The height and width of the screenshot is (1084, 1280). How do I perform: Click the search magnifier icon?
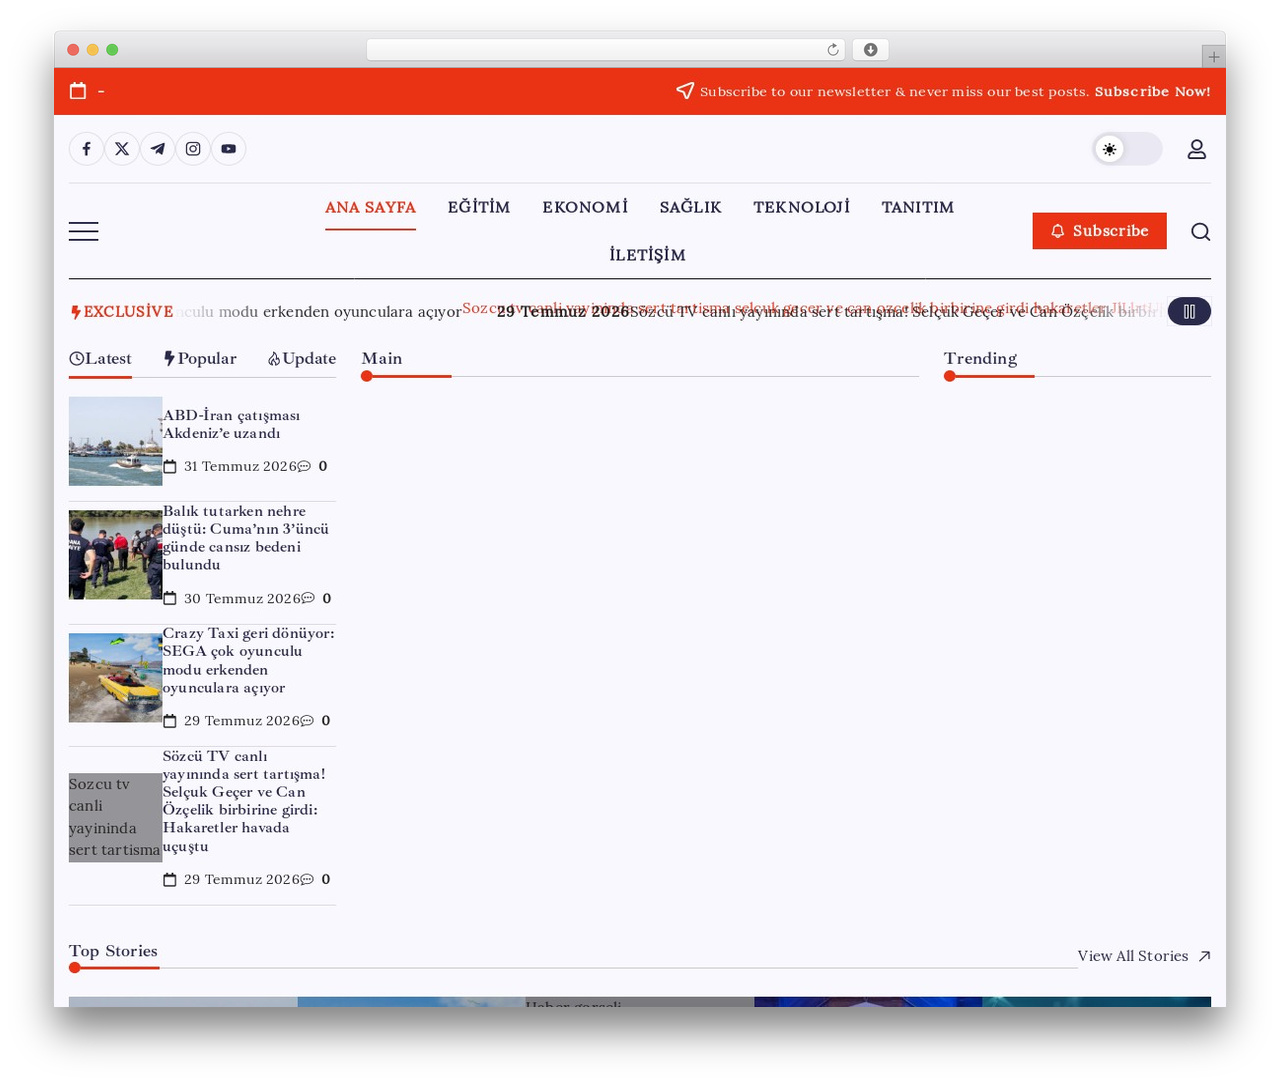click(x=1201, y=232)
